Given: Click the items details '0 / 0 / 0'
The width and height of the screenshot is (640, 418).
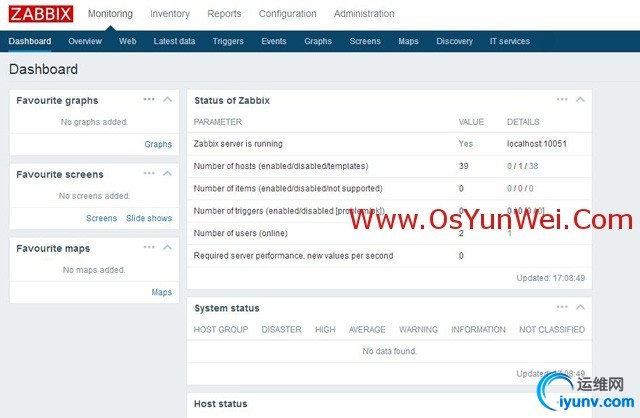Looking at the screenshot, I should (x=520, y=189).
